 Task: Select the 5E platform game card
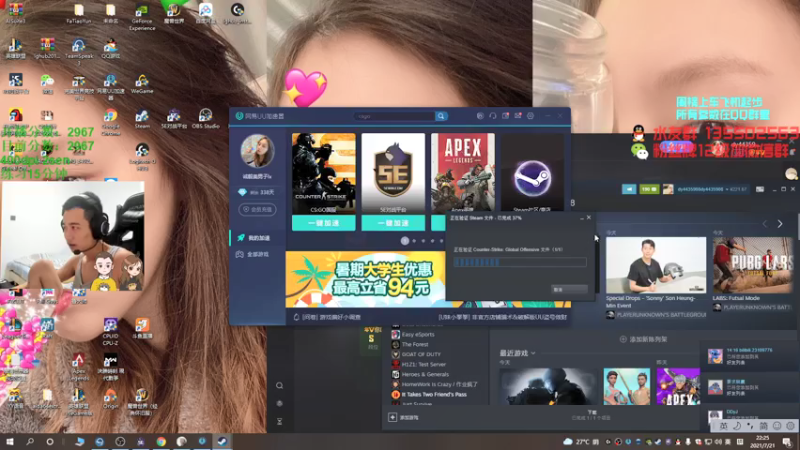tap(393, 173)
